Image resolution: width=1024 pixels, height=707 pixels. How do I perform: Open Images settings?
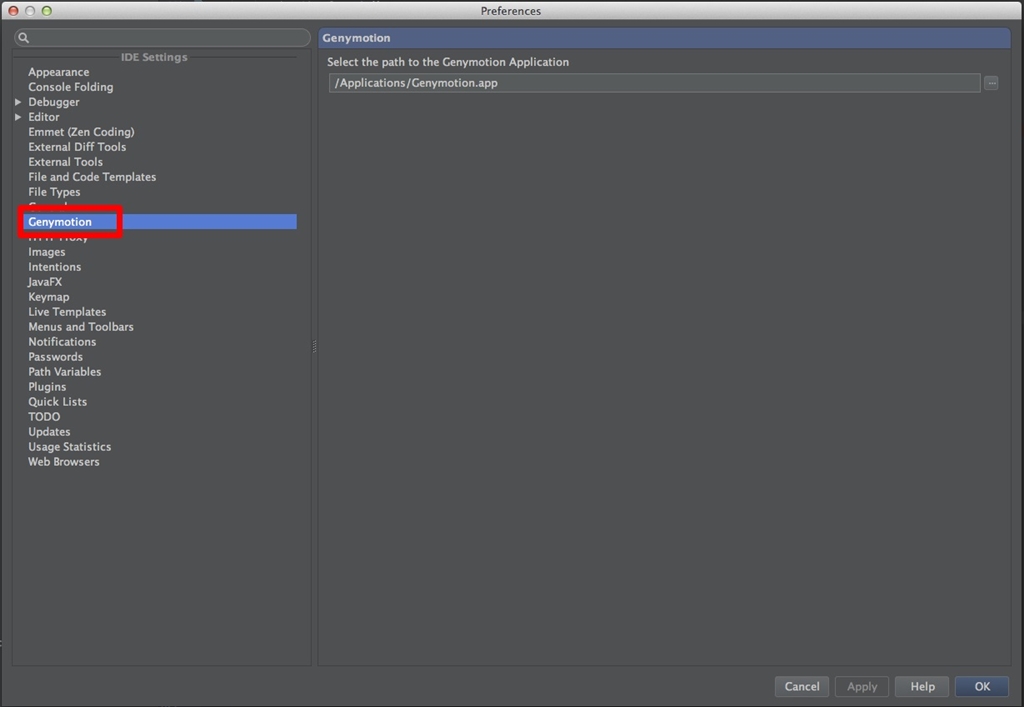tap(46, 252)
